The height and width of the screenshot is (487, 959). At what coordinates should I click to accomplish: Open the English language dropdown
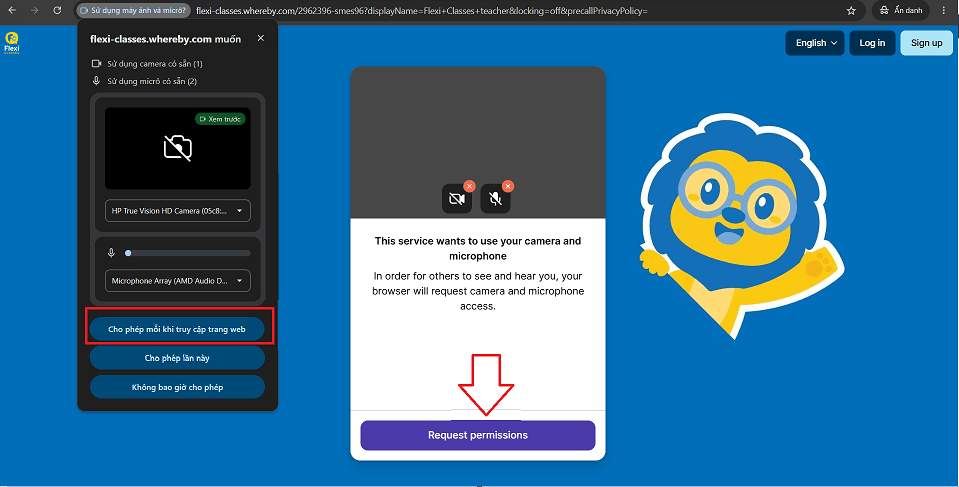[815, 43]
